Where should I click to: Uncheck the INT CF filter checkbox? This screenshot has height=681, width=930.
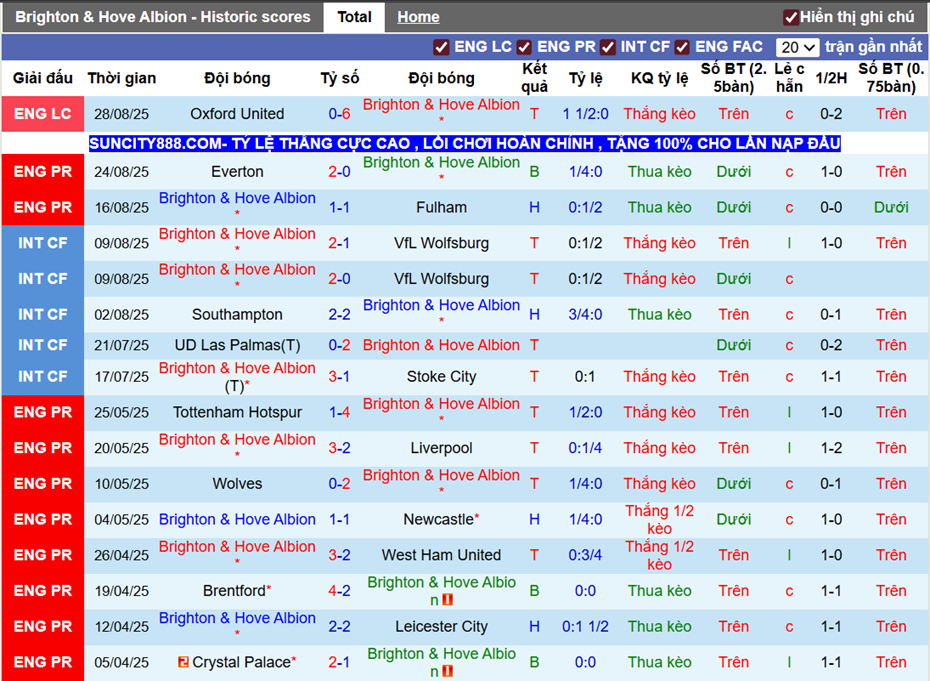[x=607, y=47]
